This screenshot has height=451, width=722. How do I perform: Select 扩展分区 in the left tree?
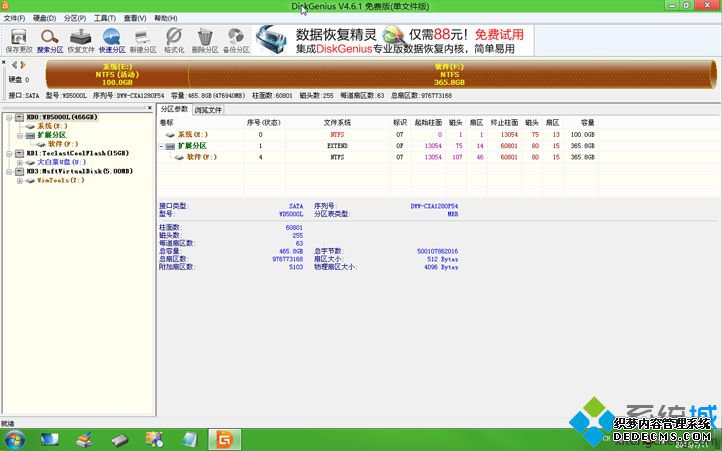point(52,135)
